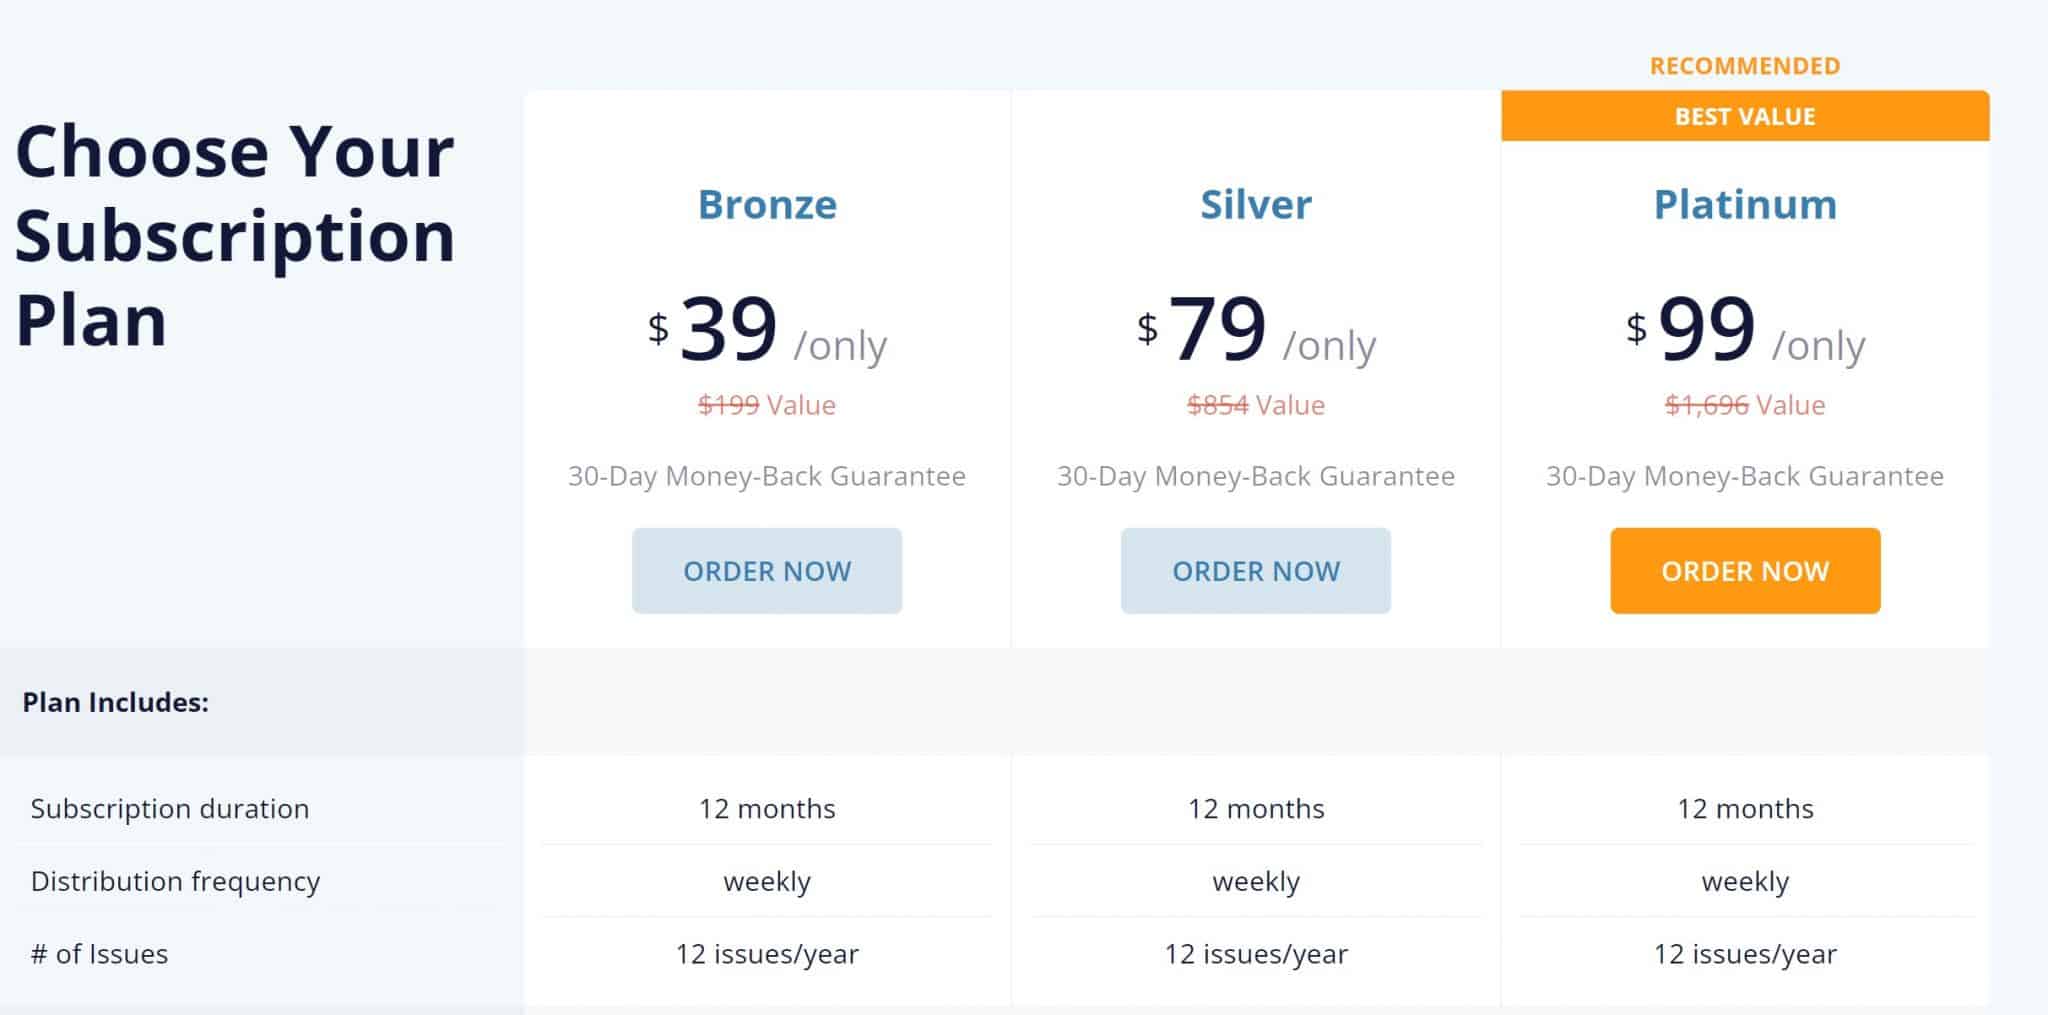Screen dimensions: 2048x1015
Task: Click the orange Best Value banner
Action: 1745,116
